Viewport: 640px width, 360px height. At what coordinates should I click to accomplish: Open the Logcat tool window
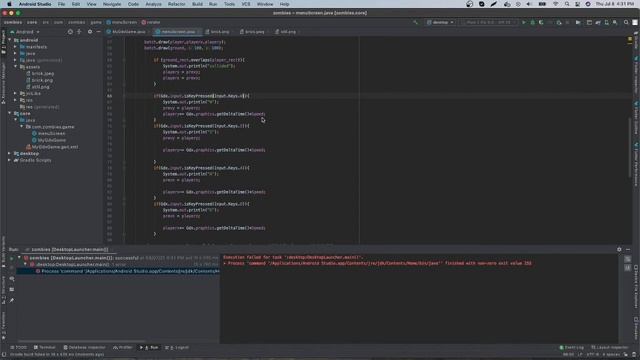(x=177, y=347)
